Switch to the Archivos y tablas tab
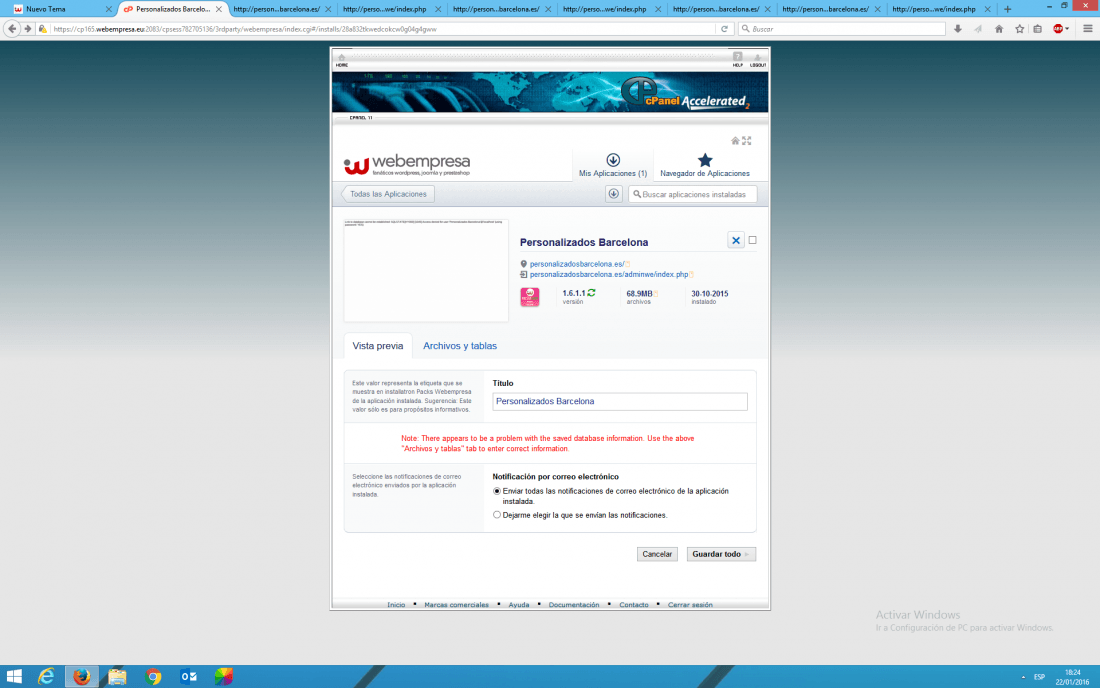This screenshot has height=688, width=1100. 460,346
